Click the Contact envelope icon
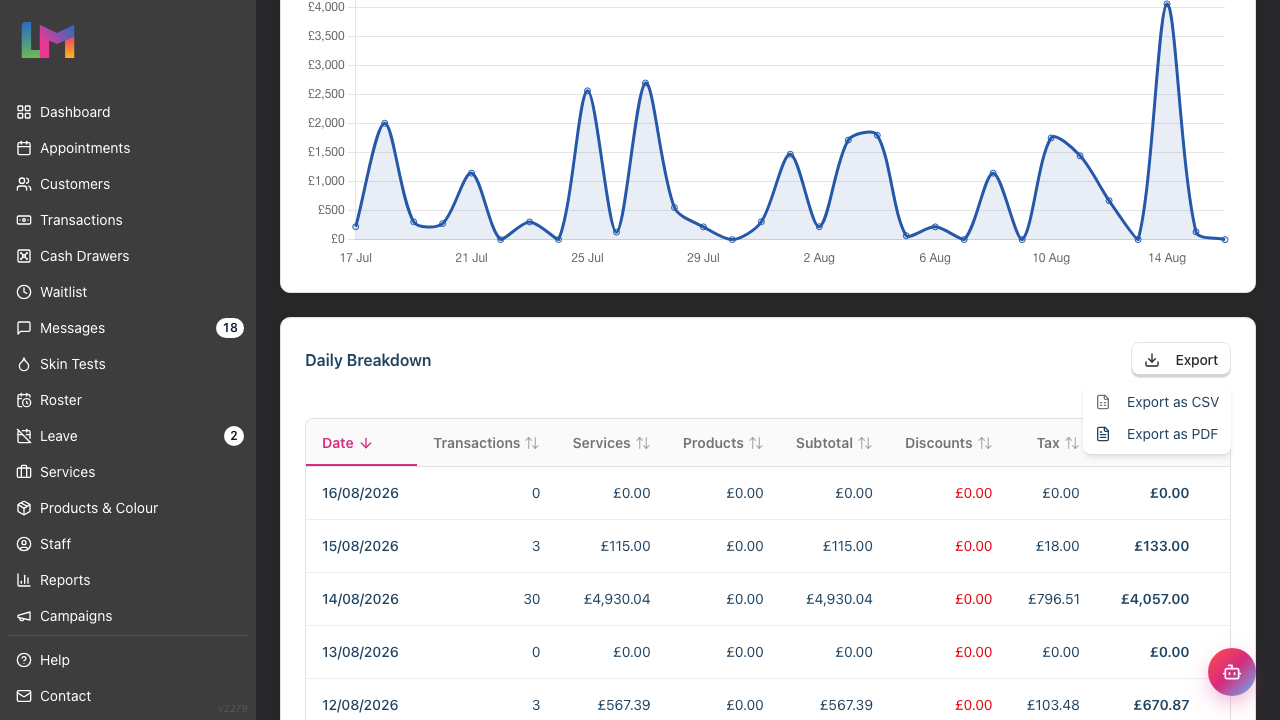Viewport: 1280px width, 720px height. click(24, 696)
